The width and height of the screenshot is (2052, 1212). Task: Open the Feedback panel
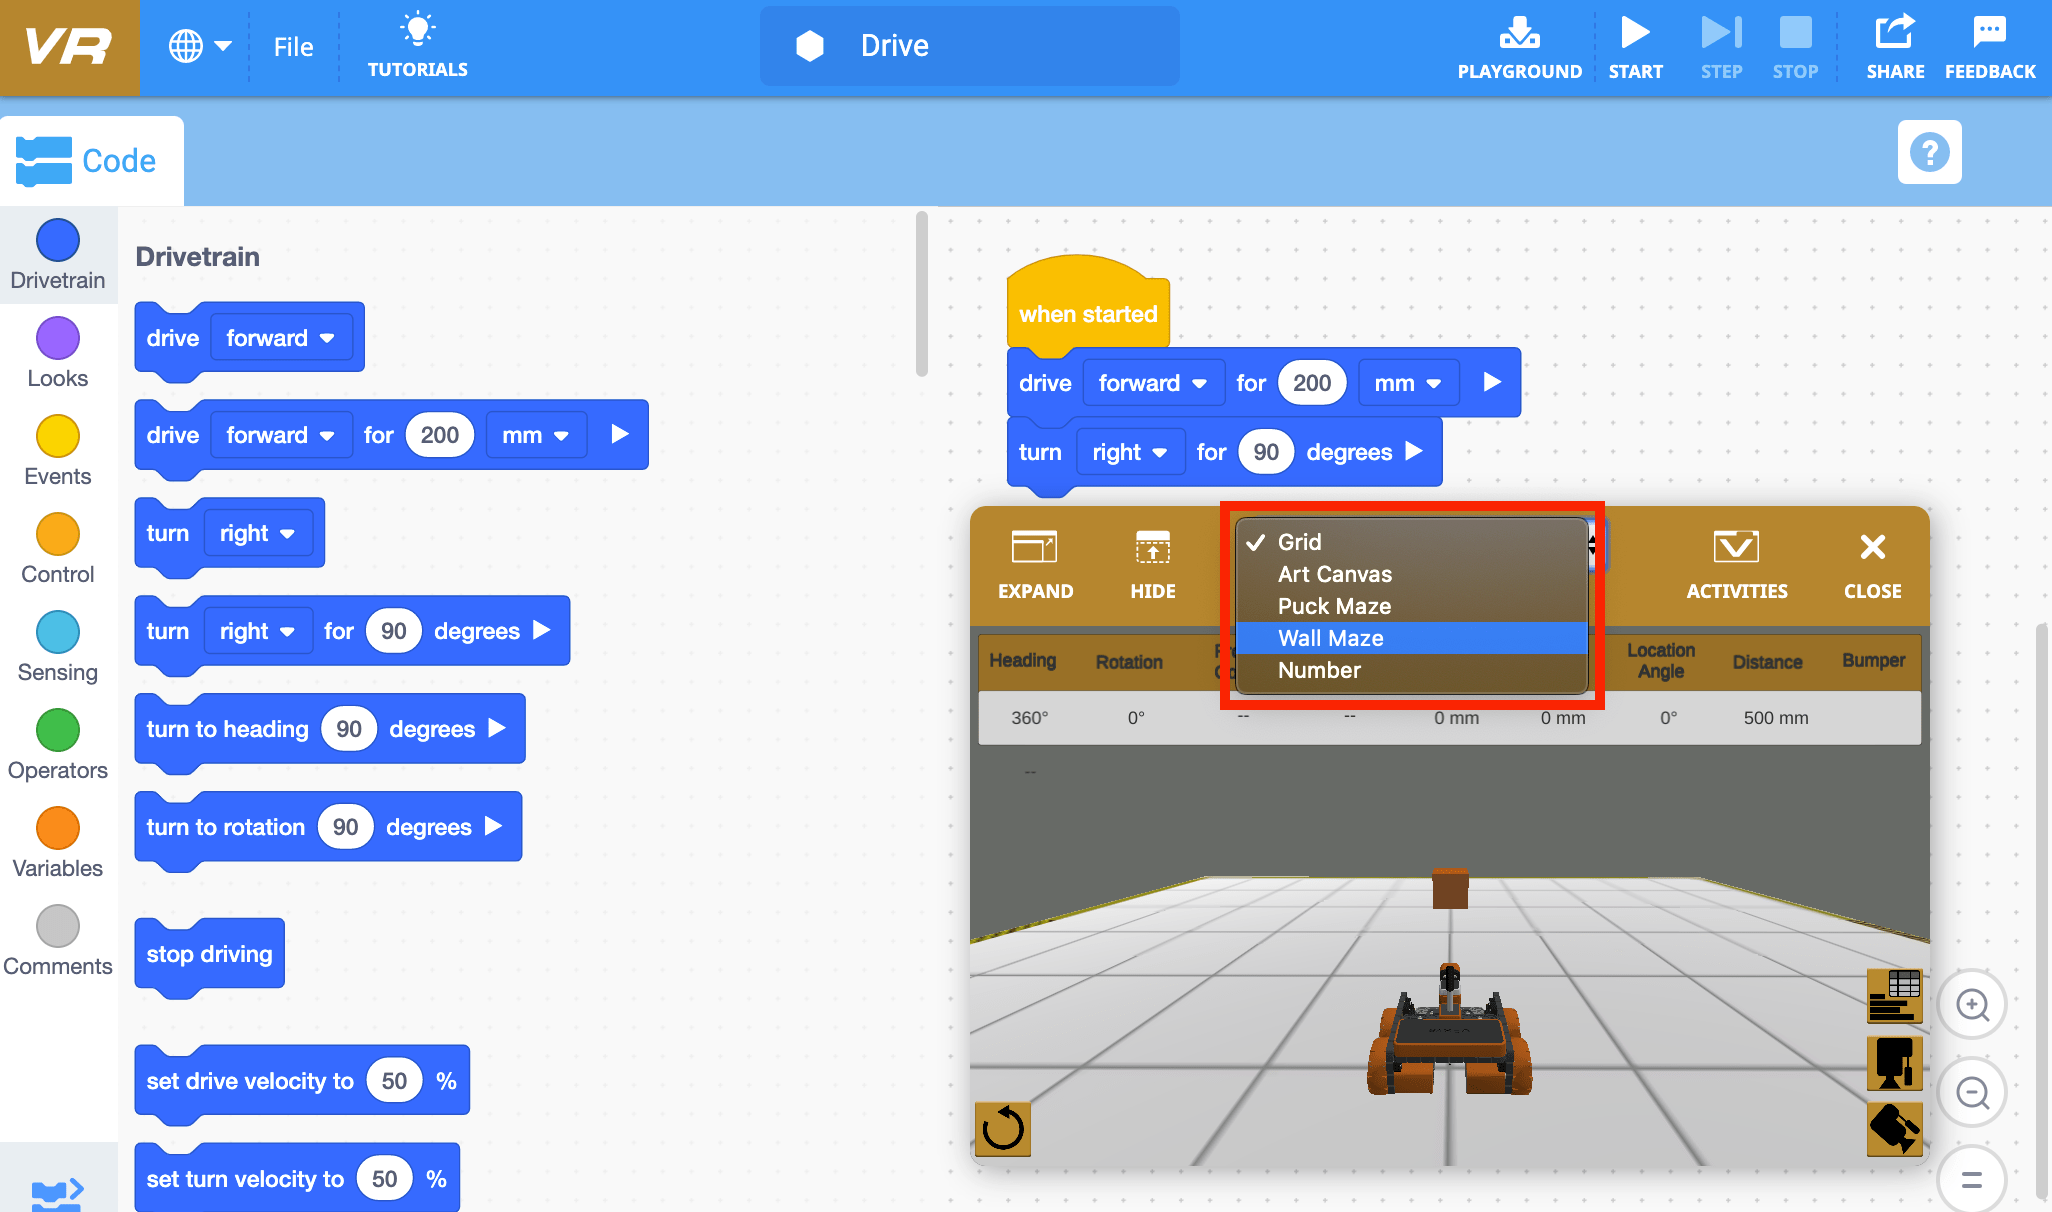(x=1990, y=45)
